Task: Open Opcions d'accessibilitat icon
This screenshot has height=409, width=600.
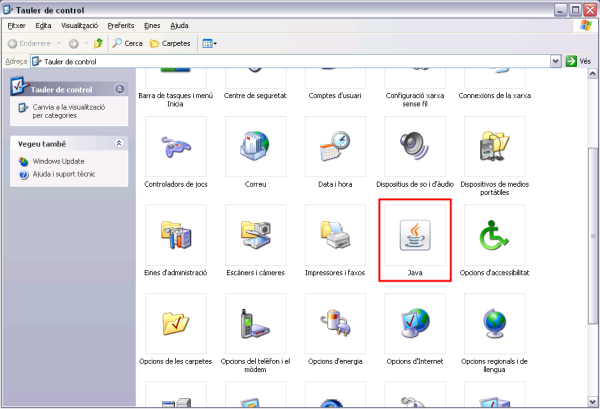Action: click(493, 236)
